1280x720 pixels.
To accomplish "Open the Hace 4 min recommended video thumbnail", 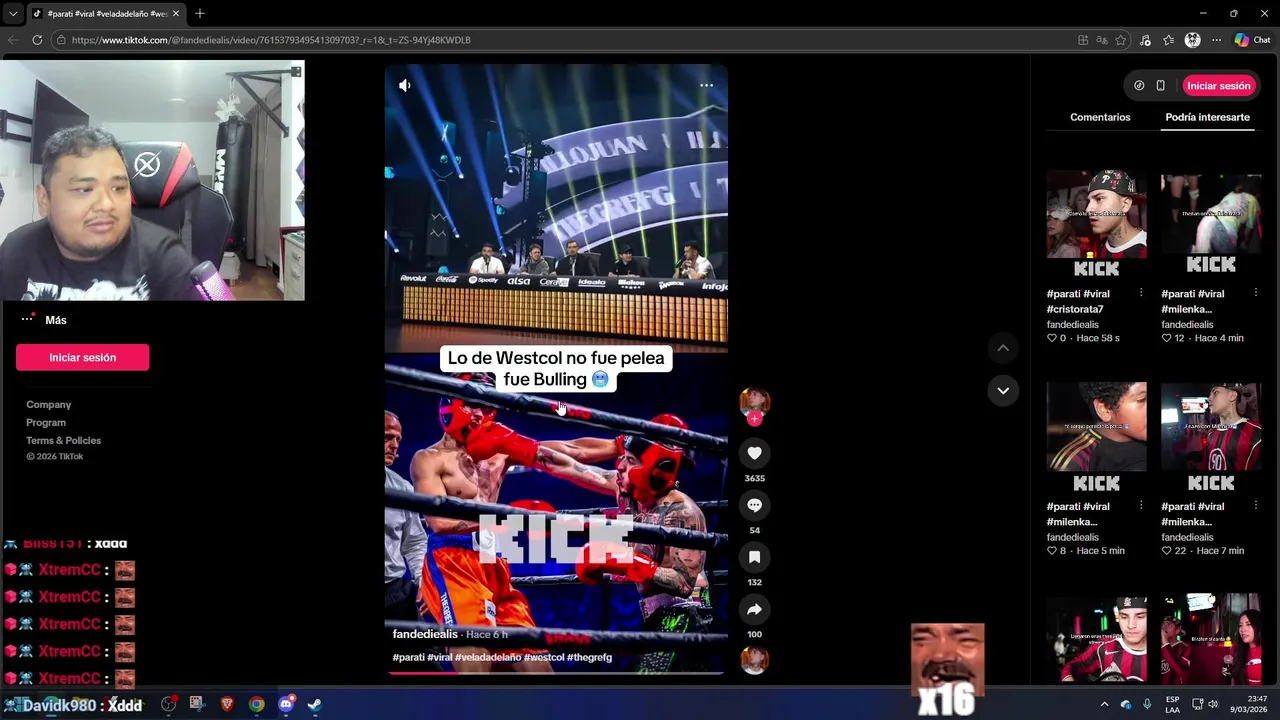I will [1211, 223].
